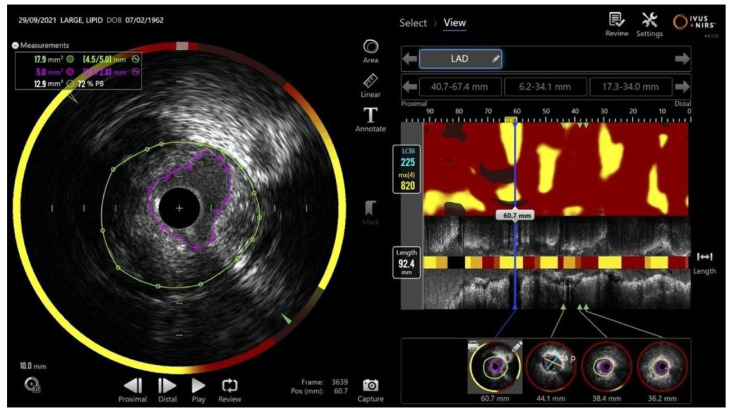The height and width of the screenshot is (412, 732).
Task: Toggle the green 17.9 mm² measurement visibility
Action: 70,59
